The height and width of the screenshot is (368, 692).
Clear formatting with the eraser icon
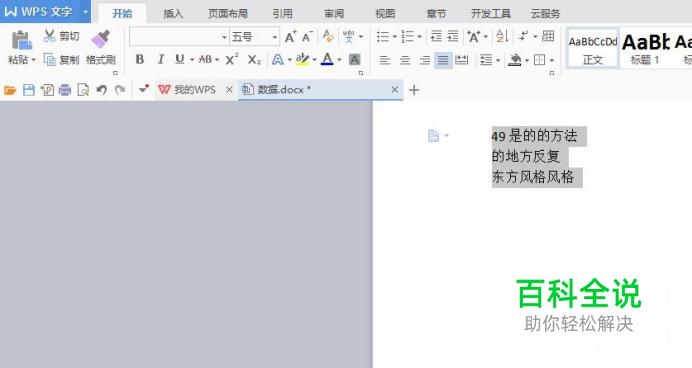coord(328,36)
